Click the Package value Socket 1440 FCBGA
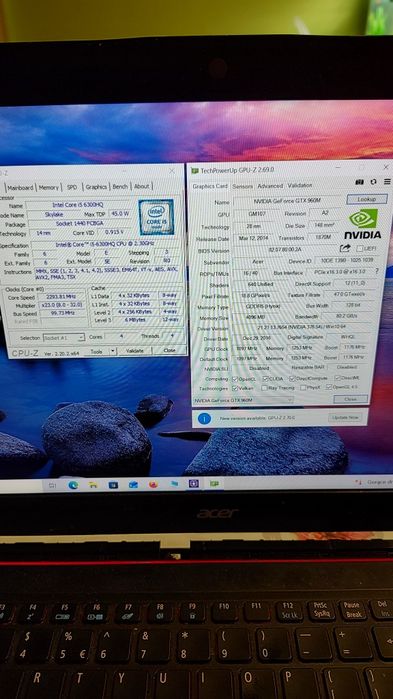 (79, 224)
